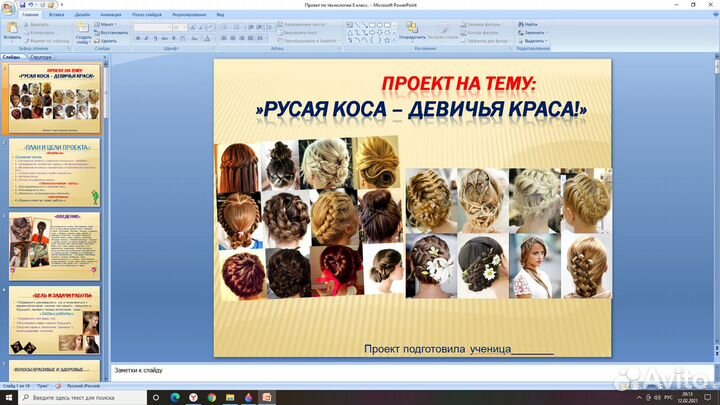Click the Save icon in quick access toolbar
This screenshot has height=405, width=720.
click(22, 5)
